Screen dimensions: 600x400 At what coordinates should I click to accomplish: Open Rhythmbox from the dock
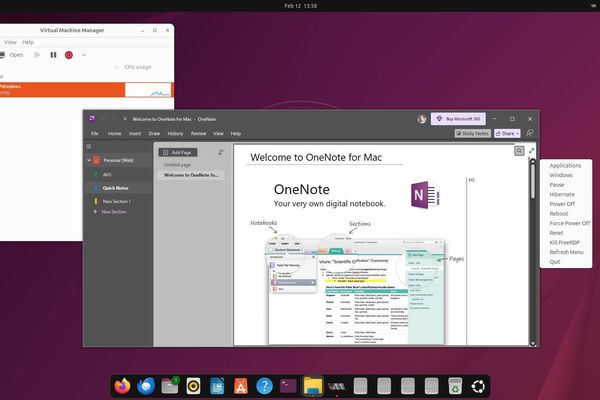pos(193,386)
